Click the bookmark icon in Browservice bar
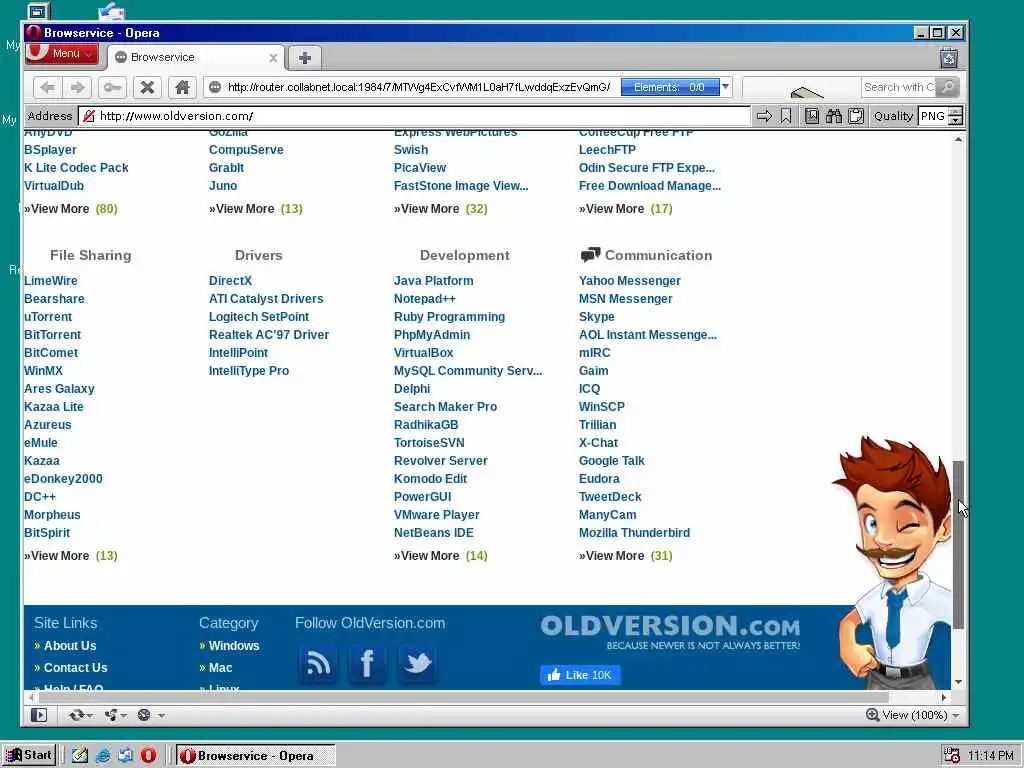The image size is (1024, 768). [786, 116]
